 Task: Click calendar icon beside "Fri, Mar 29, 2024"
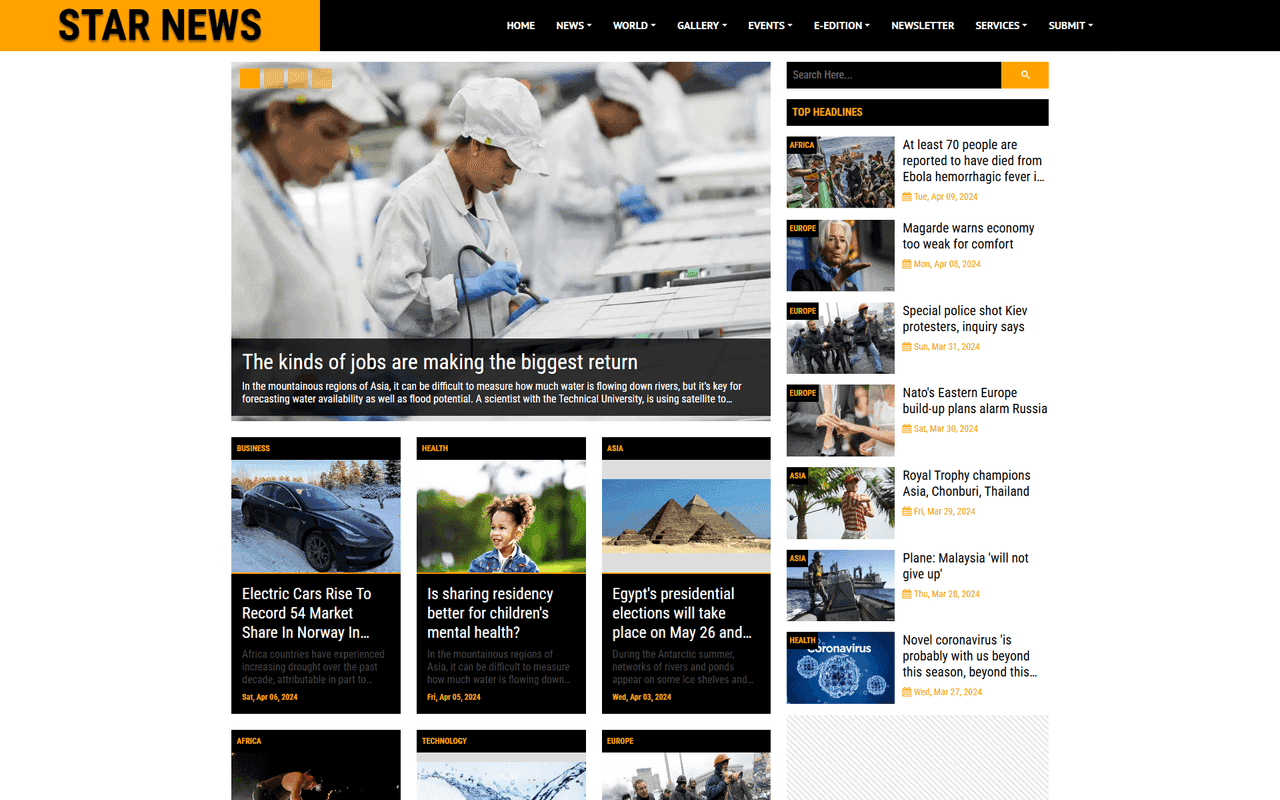(x=908, y=511)
